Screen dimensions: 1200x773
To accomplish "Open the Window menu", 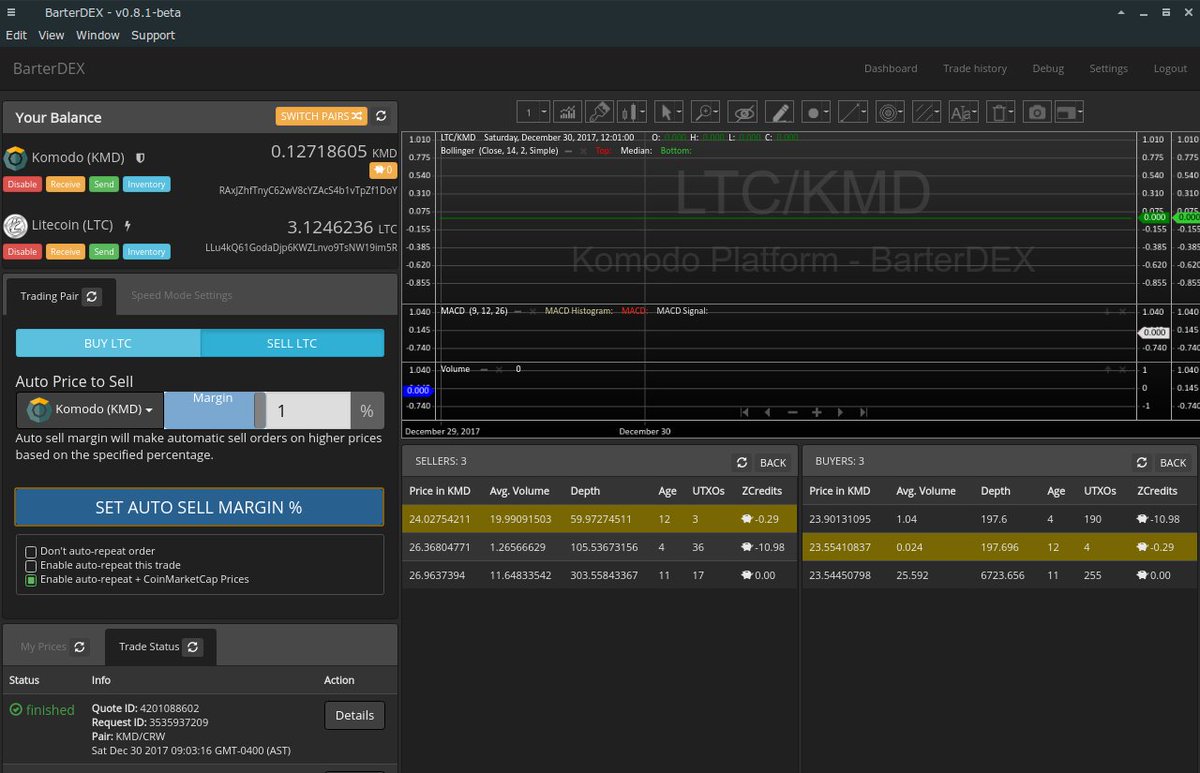I will tap(97, 35).
